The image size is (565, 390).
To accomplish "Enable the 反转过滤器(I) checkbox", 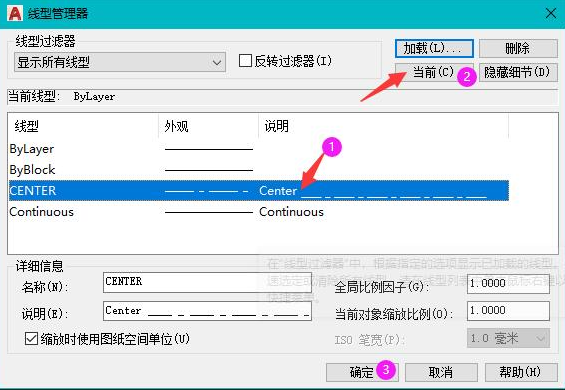I will point(245,61).
